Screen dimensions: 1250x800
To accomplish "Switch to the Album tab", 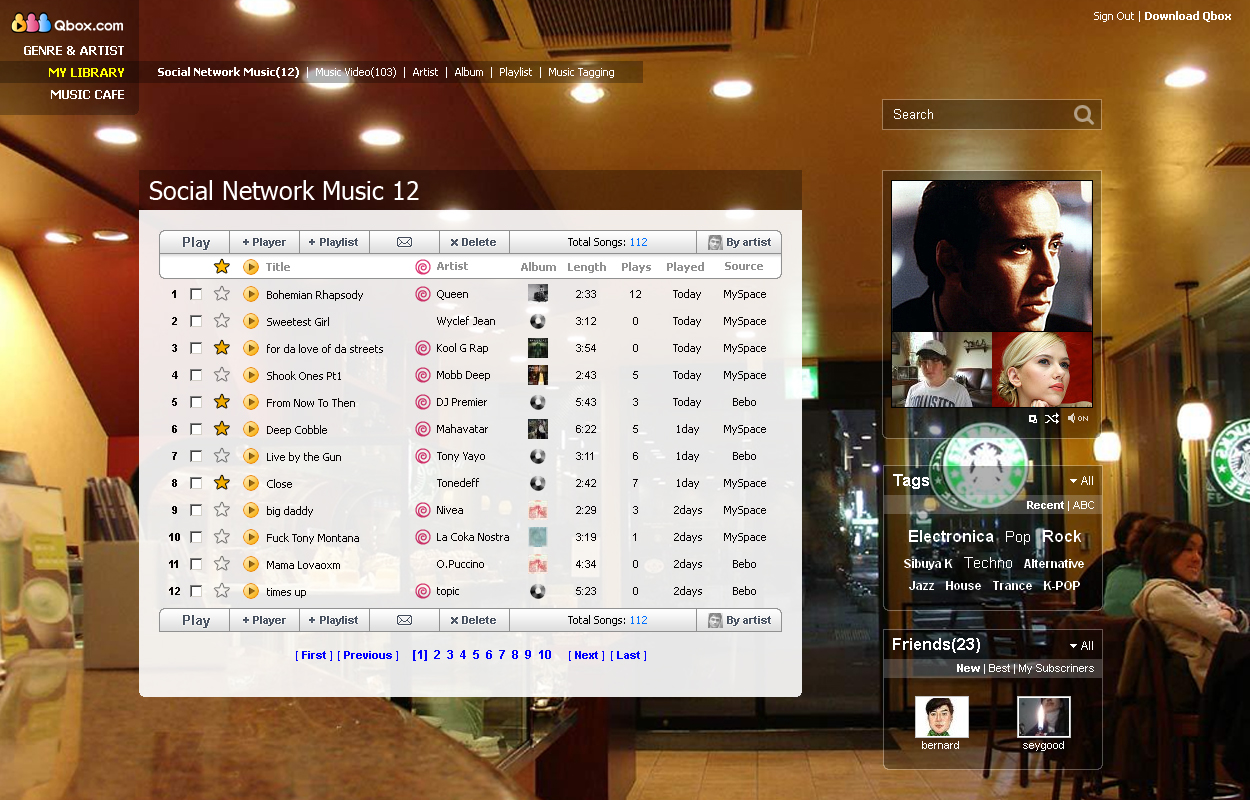I will [x=469, y=72].
